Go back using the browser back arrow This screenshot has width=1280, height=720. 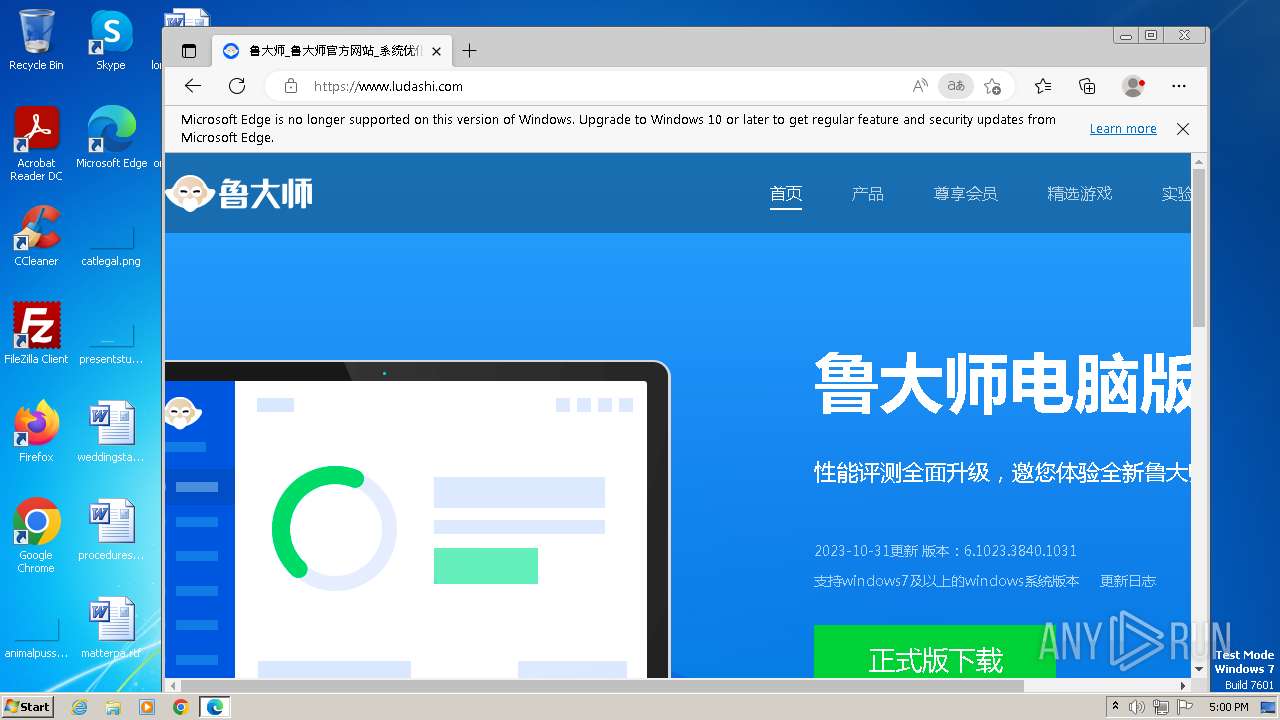193,86
